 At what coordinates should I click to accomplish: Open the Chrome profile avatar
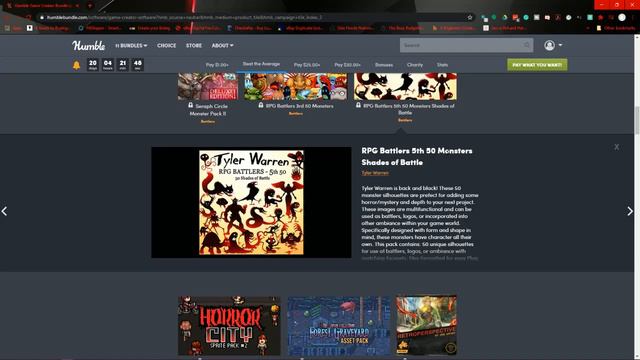tap(622, 17)
